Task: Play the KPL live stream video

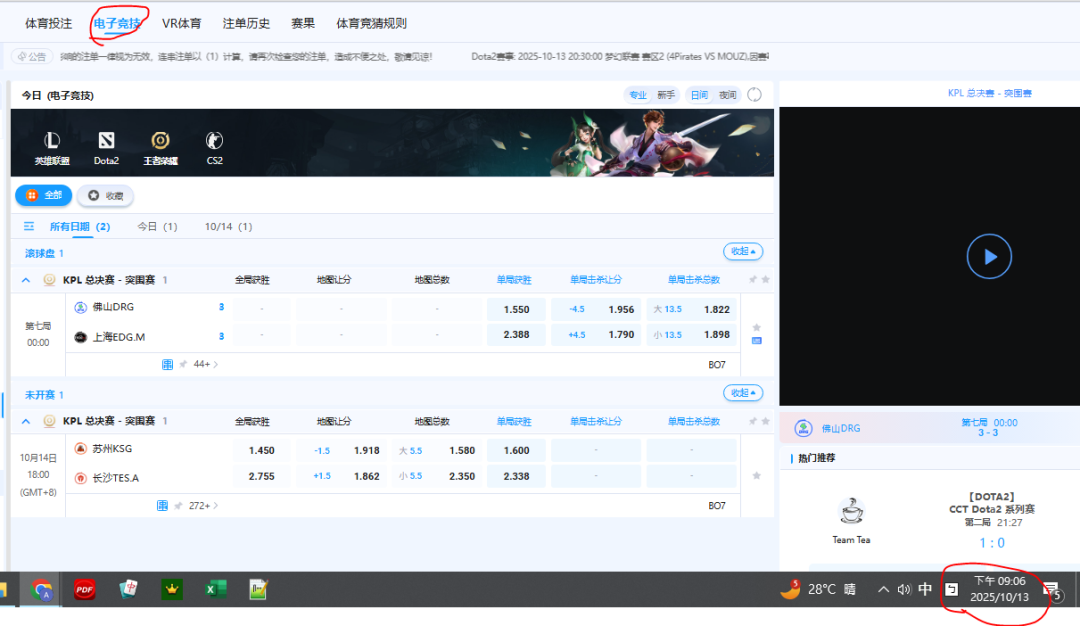Action: (988, 257)
